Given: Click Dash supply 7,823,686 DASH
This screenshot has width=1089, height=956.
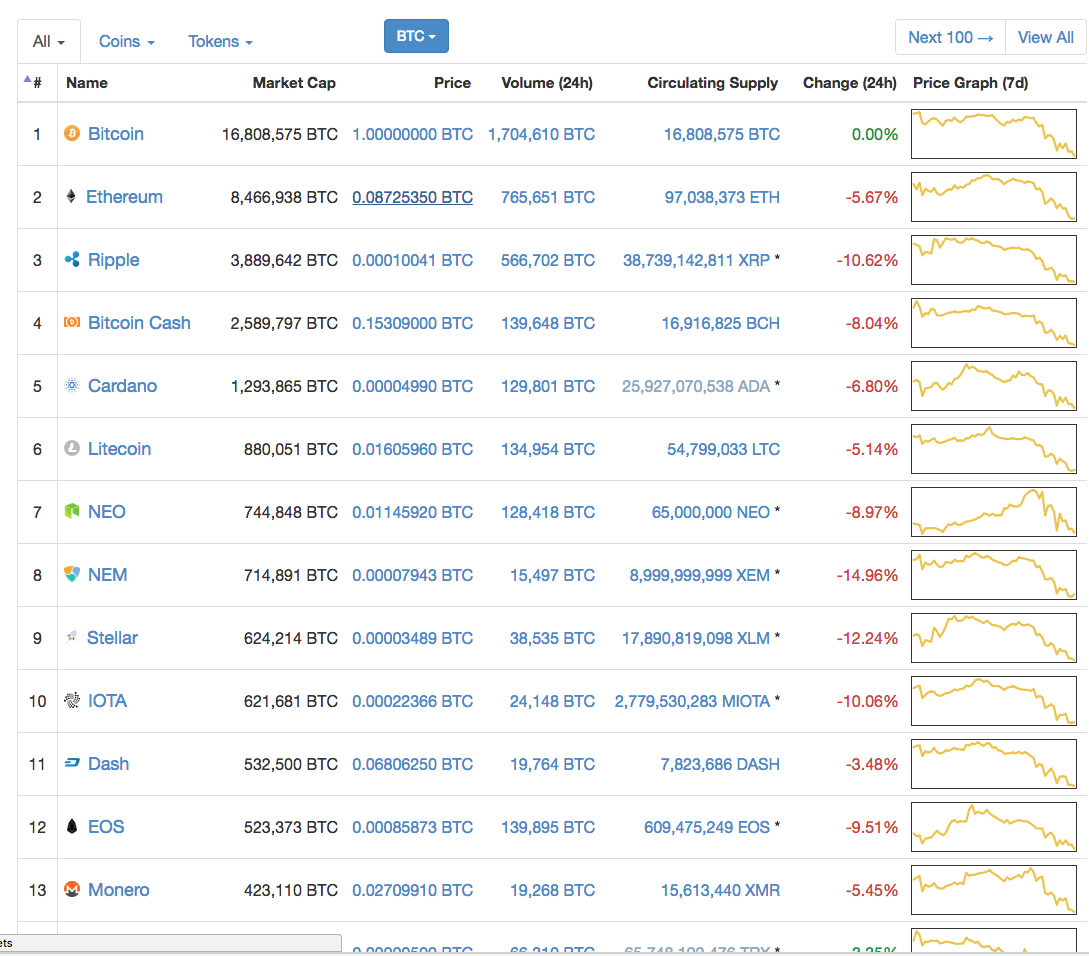Looking at the screenshot, I should pos(720,764).
